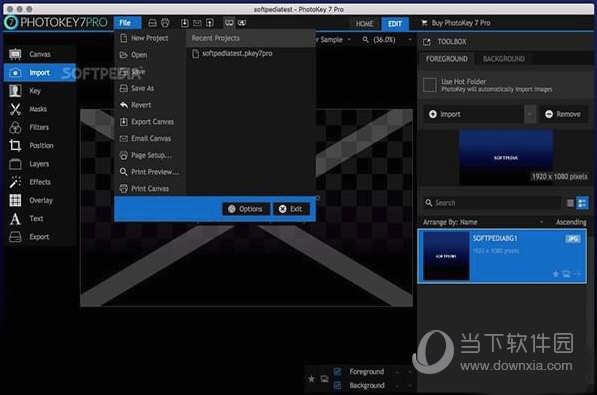Open the Canvas section in sidebar

(40, 54)
